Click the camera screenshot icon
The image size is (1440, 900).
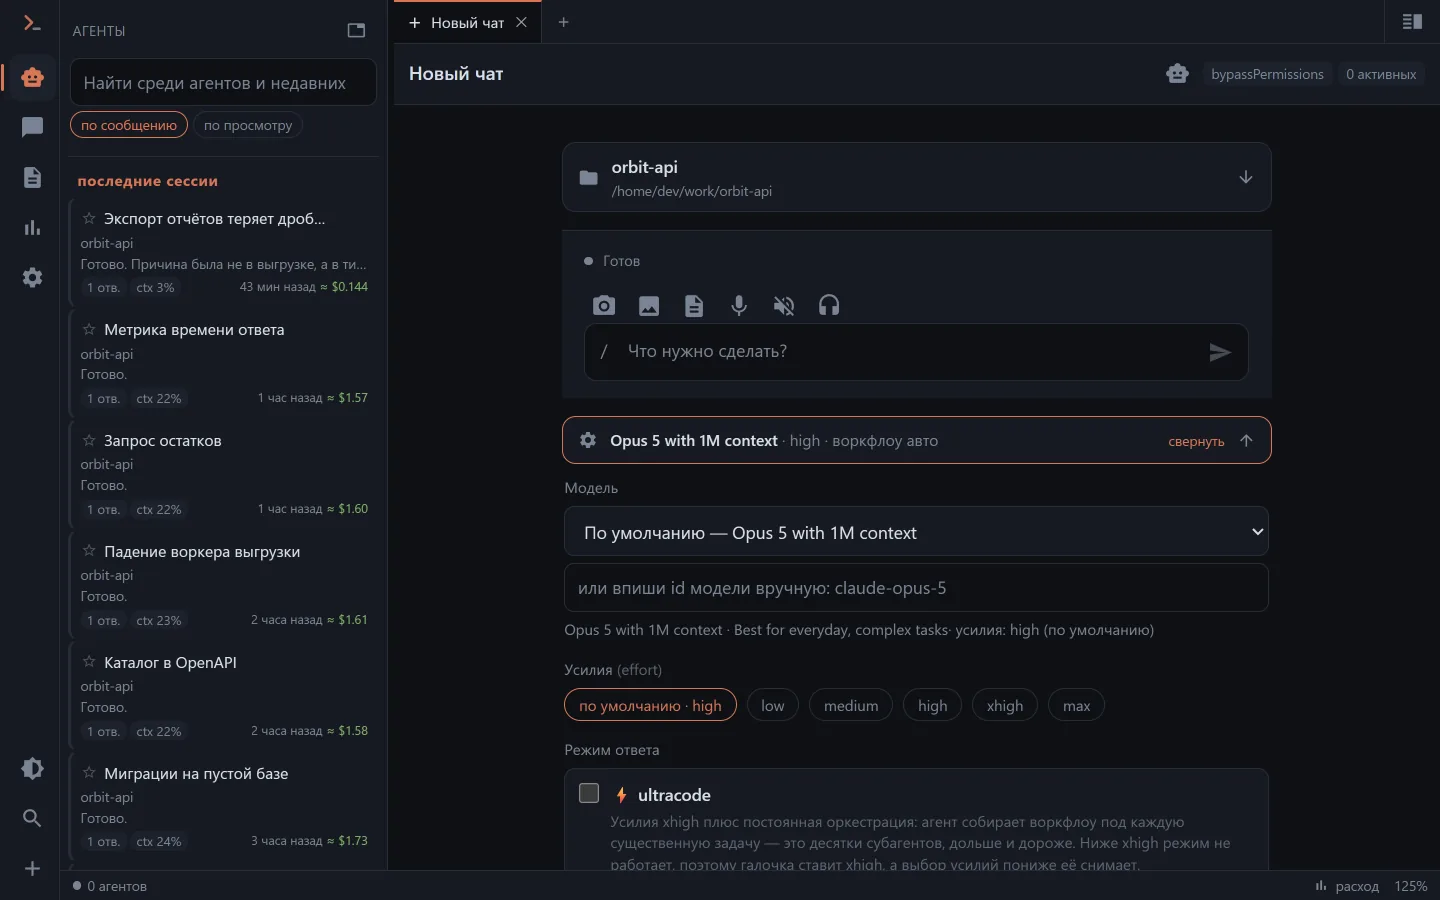coord(604,306)
